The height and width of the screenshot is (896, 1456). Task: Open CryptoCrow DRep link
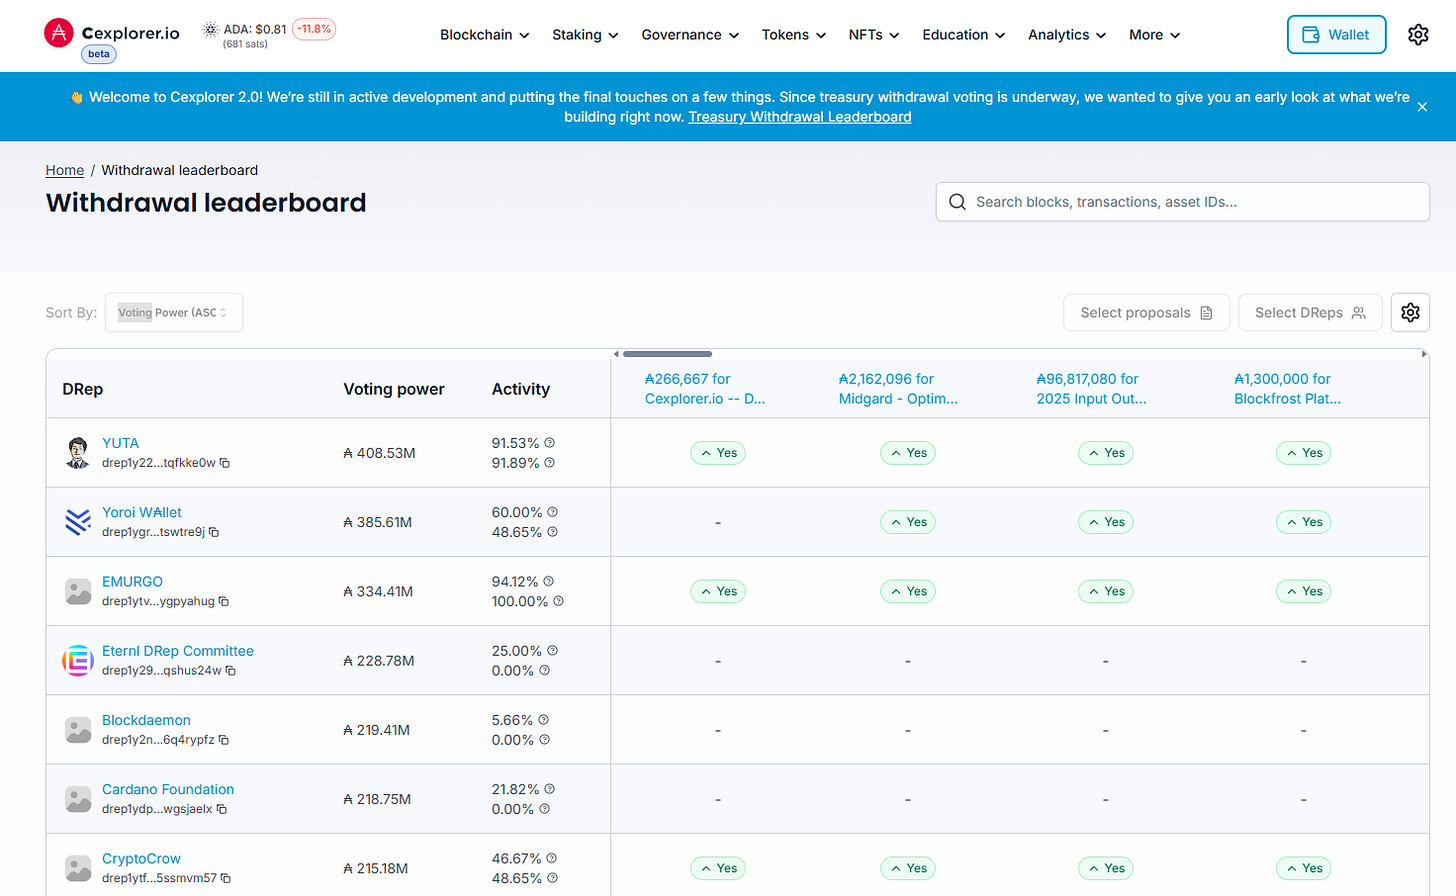click(x=141, y=858)
